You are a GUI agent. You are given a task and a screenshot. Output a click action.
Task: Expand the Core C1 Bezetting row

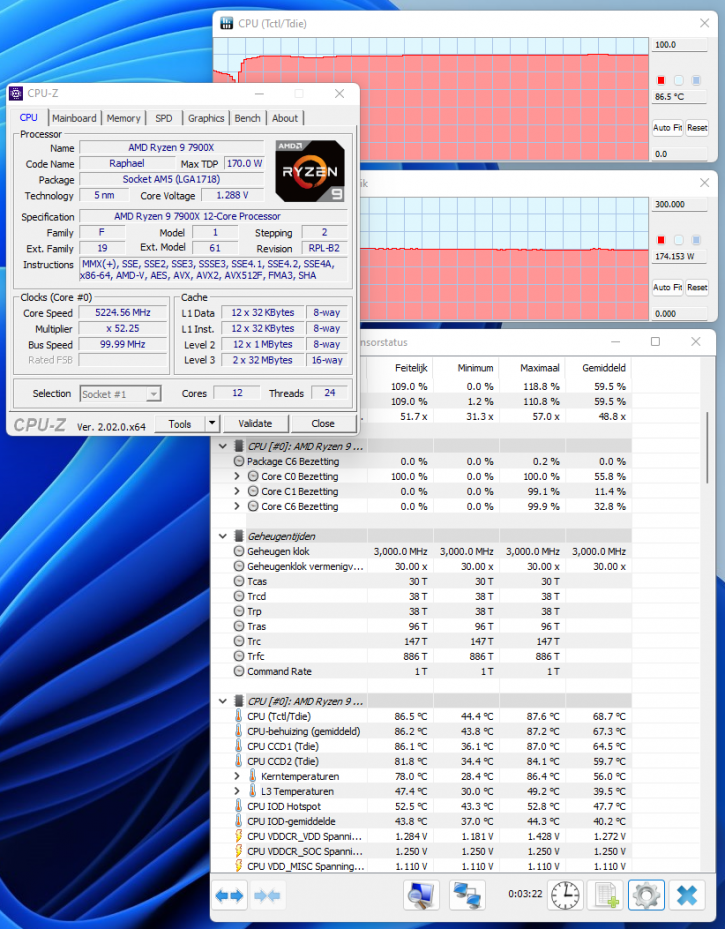(x=237, y=491)
